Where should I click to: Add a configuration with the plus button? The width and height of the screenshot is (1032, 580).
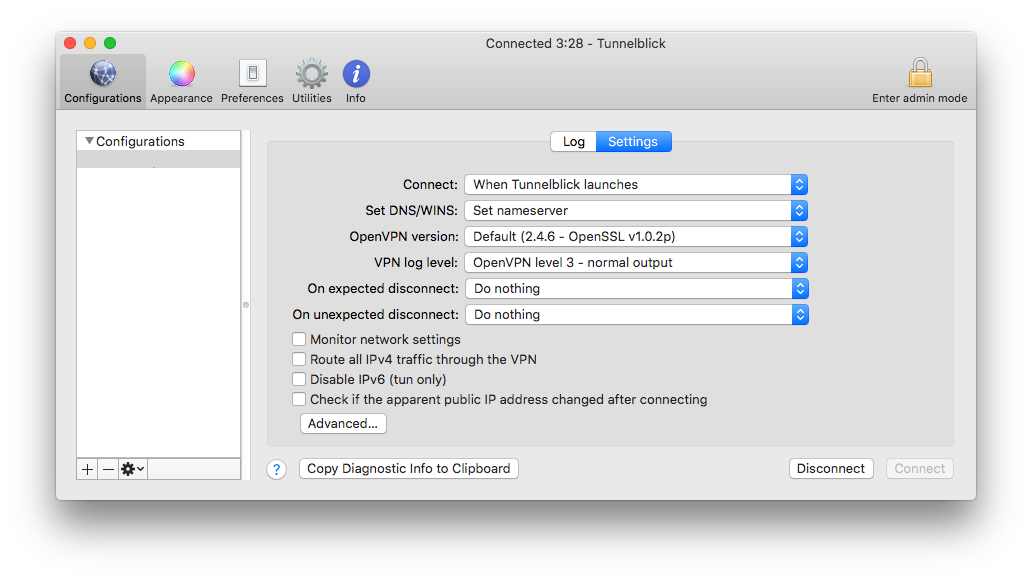point(87,469)
